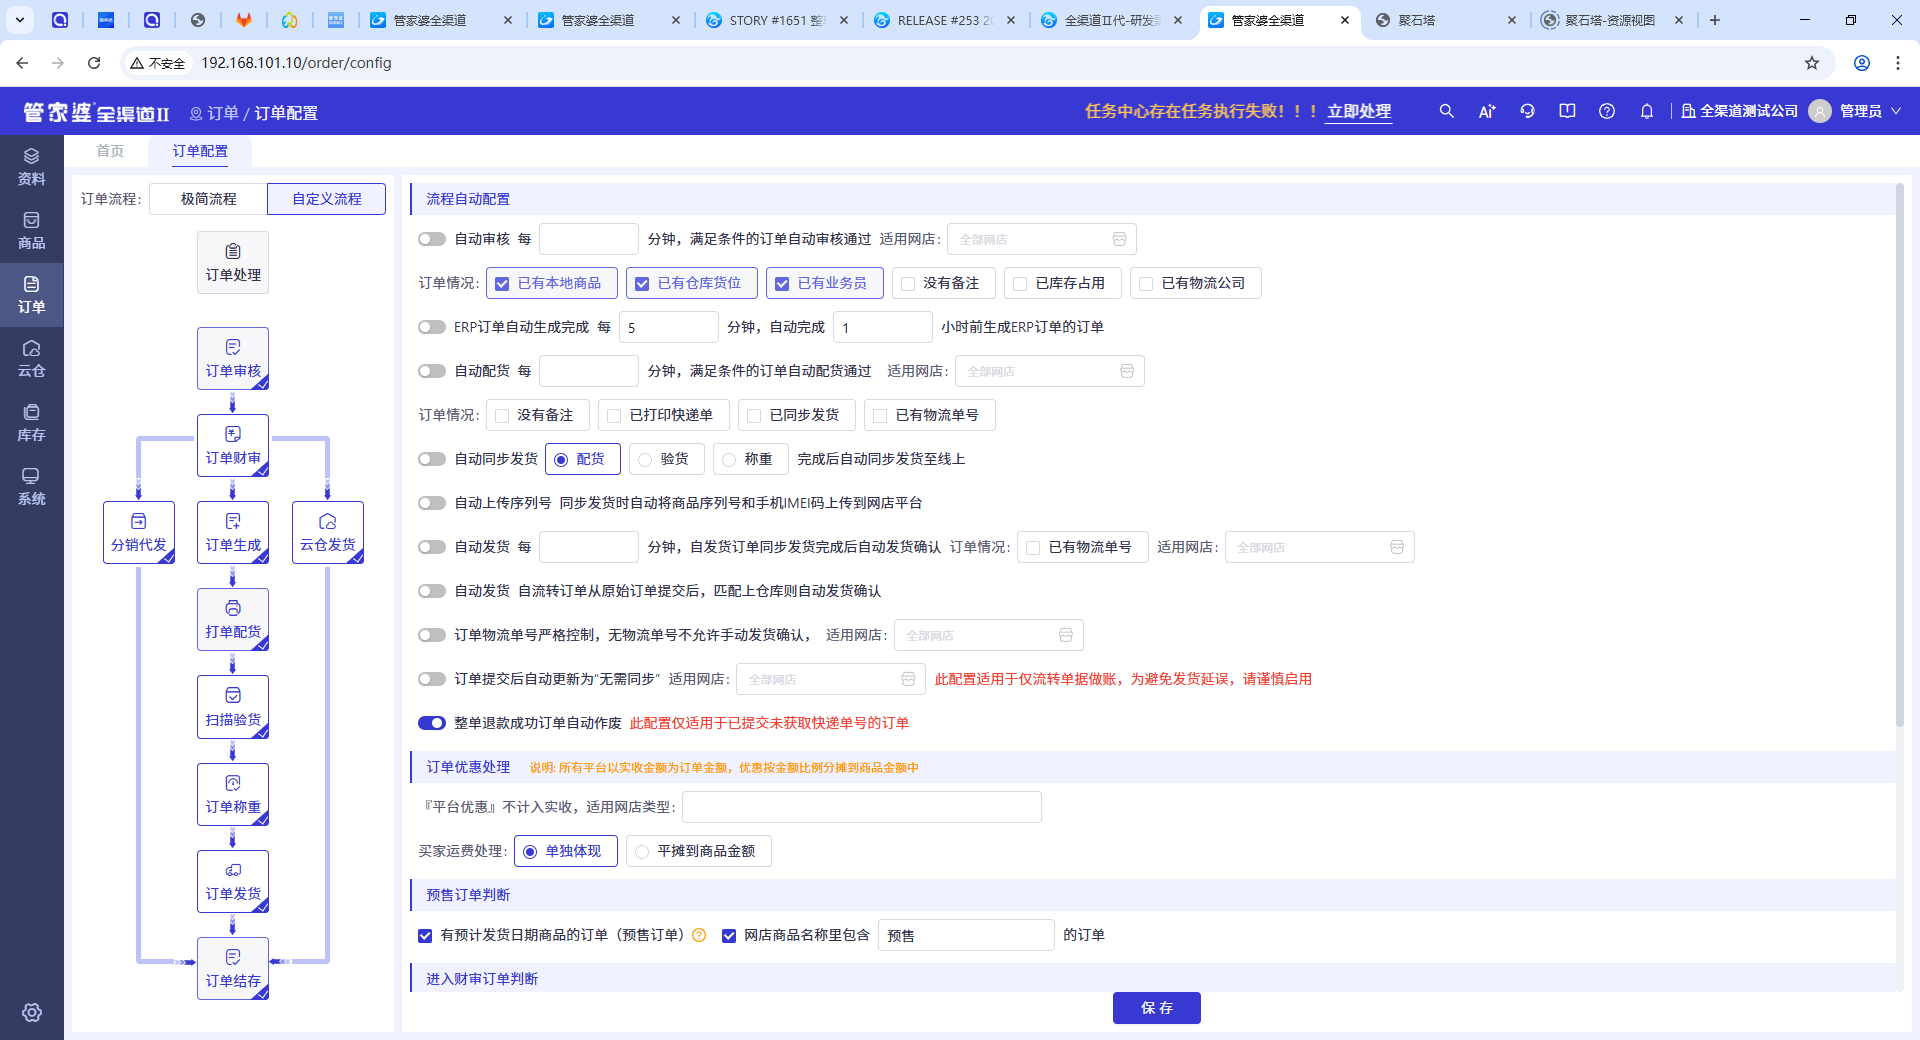Select the 订单审核 flow node
This screenshot has height=1040, width=1920.
pyautogui.click(x=233, y=359)
